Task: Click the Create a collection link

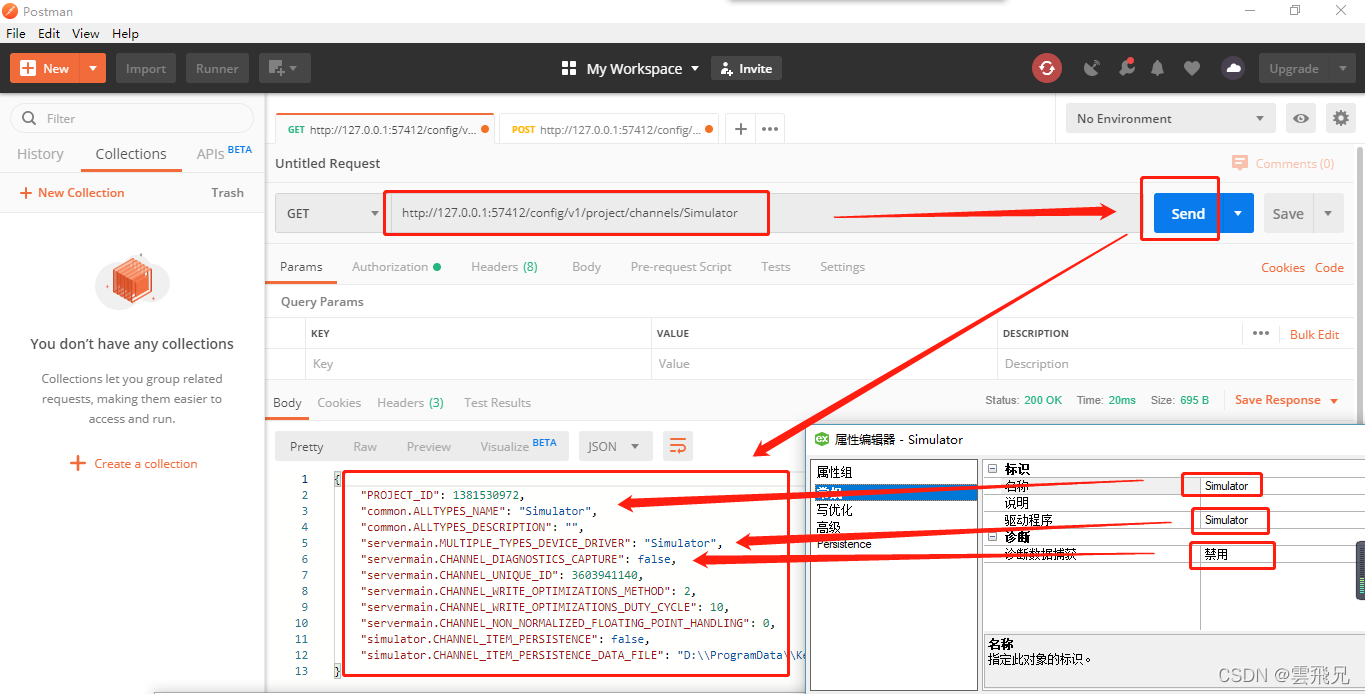Action: point(133,463)
